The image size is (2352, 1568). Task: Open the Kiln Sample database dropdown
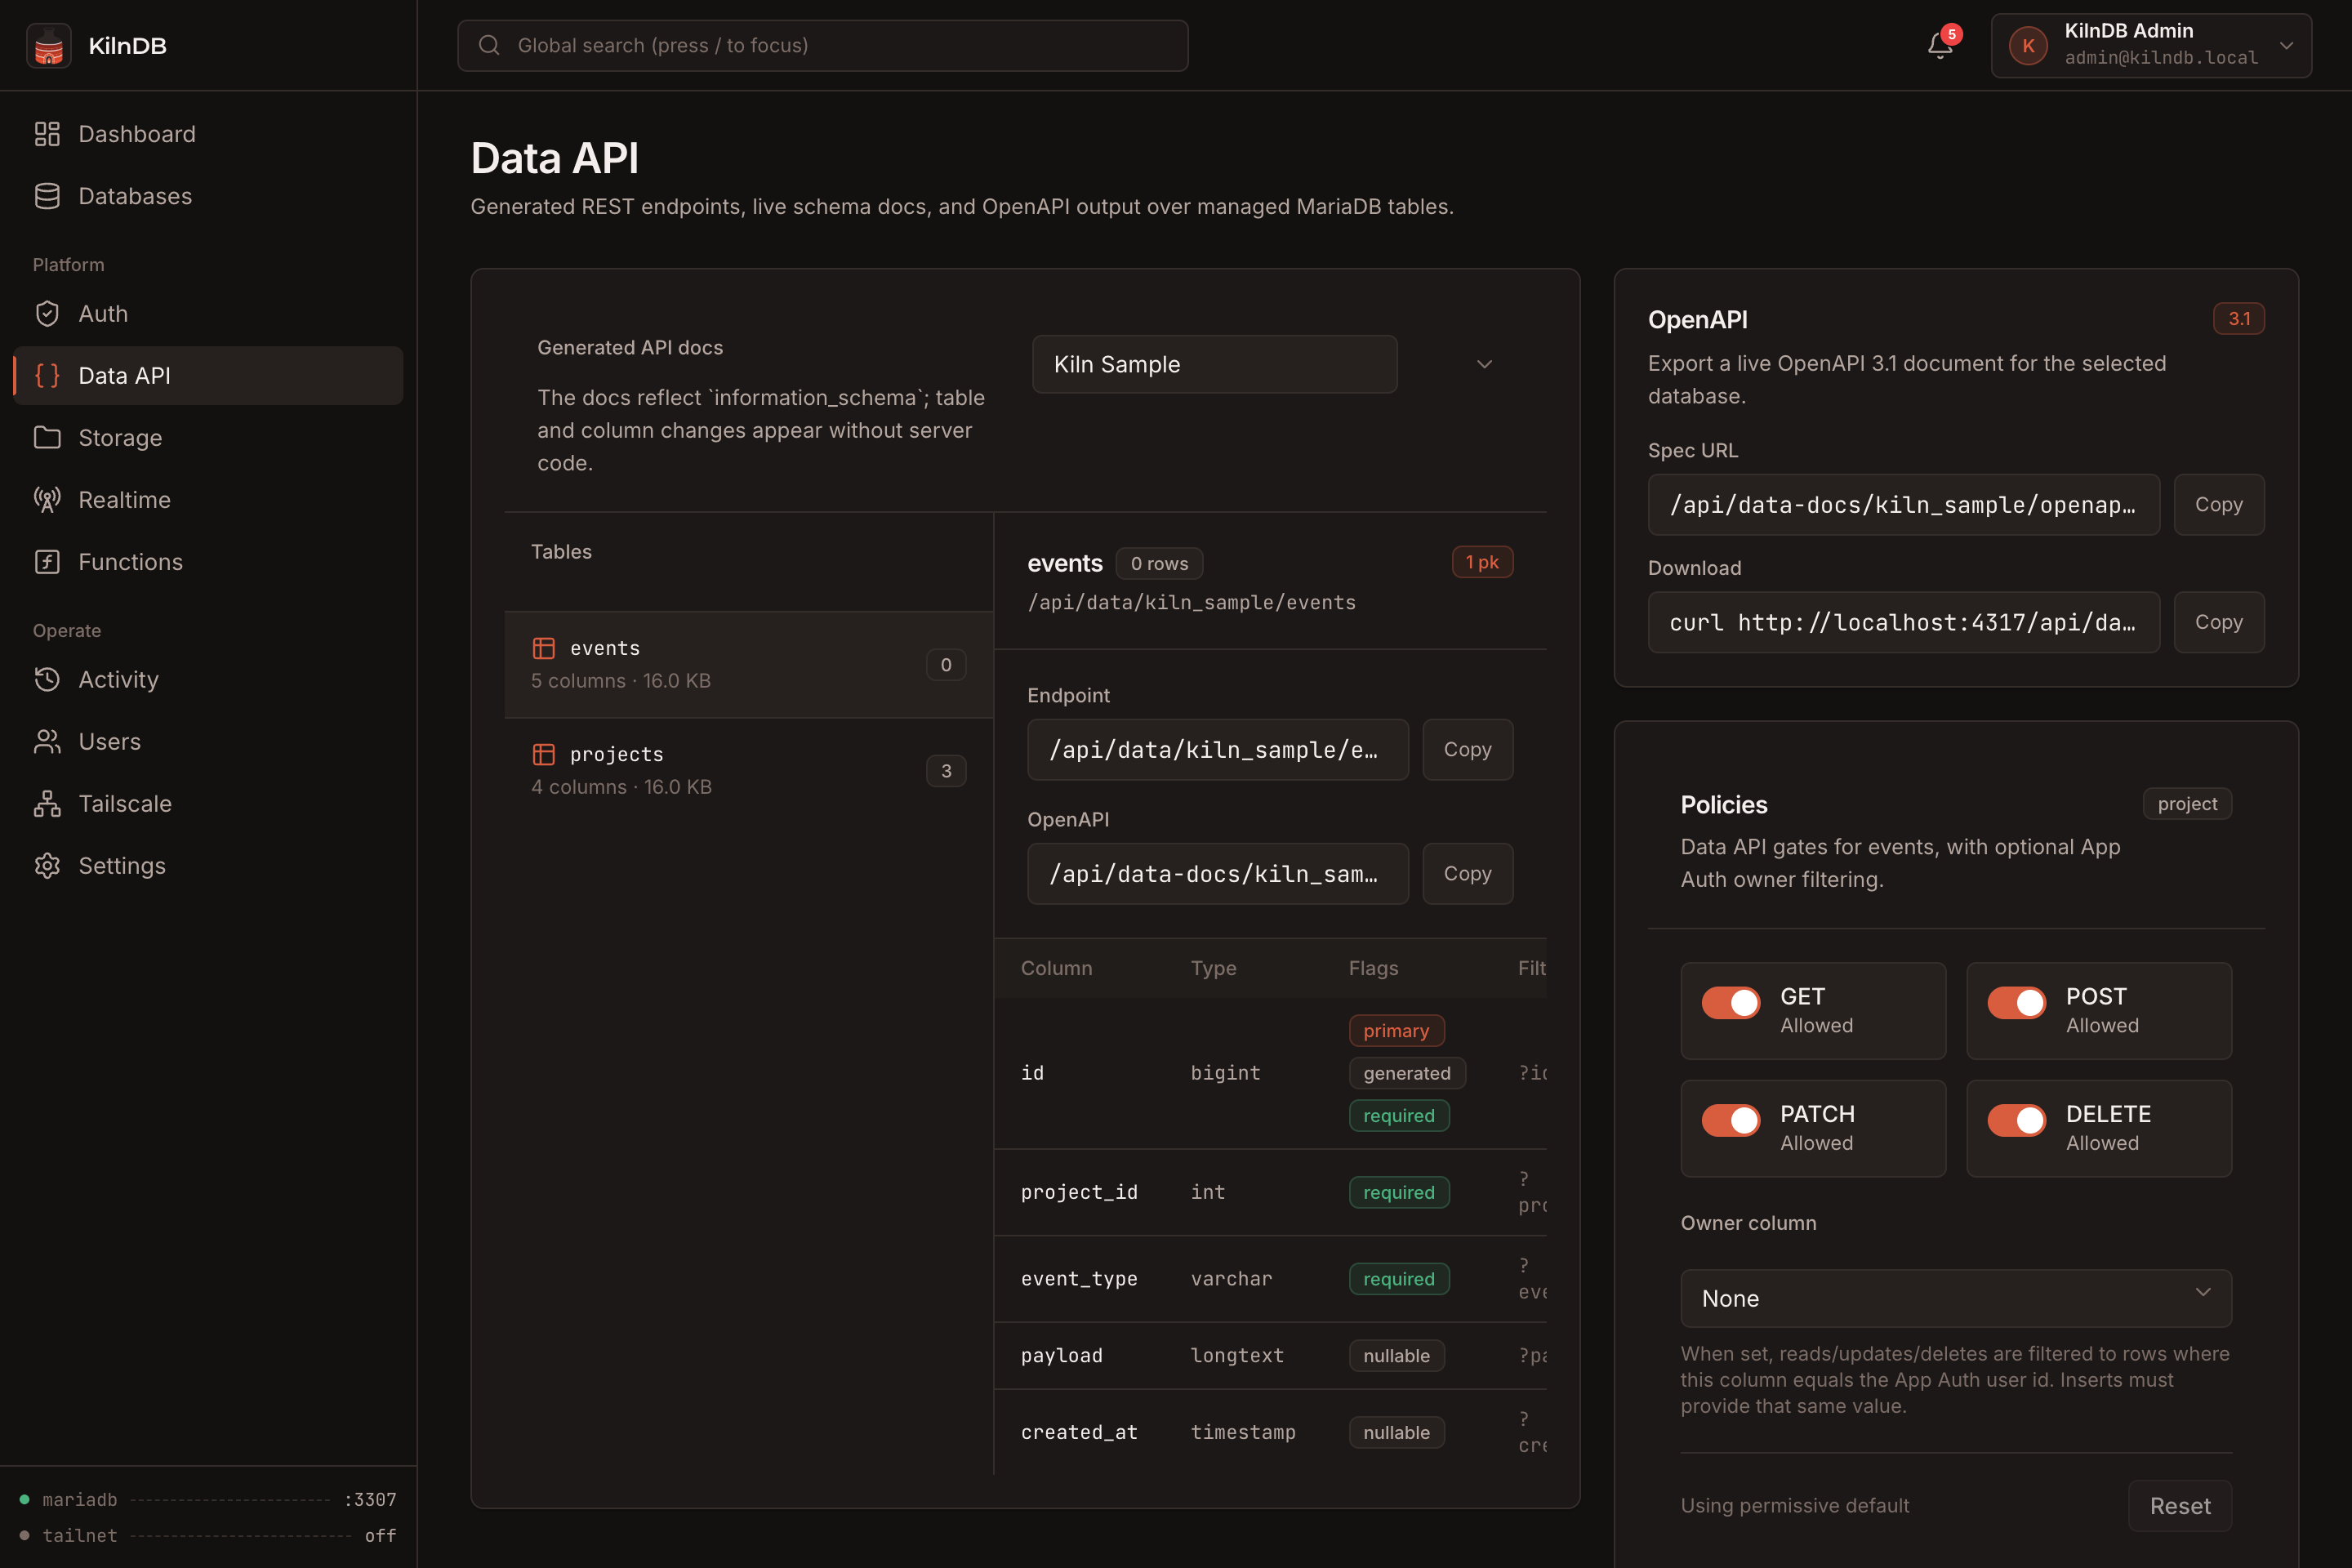point(1214,364)
